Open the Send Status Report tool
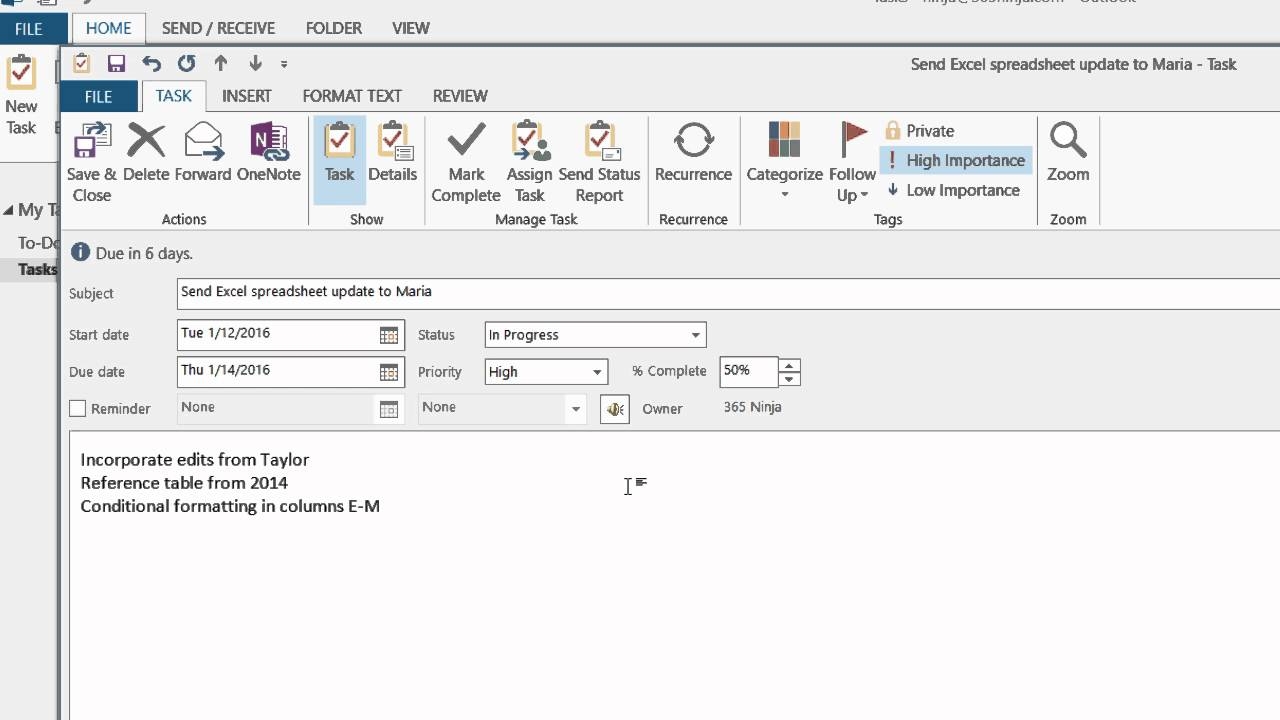 click(600, 160)
